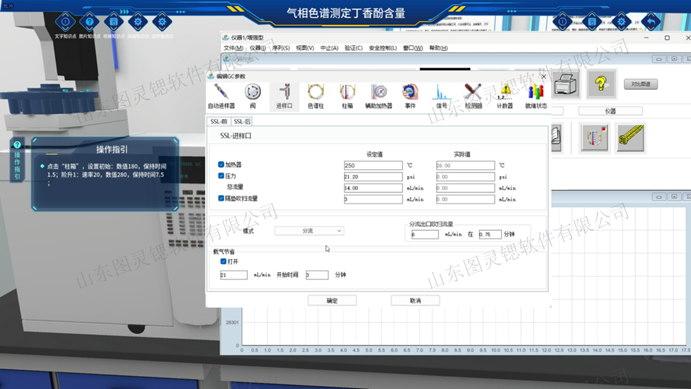The image size is (691, 389).
Task: Click the yellow question mark help icon
Action: pyautogui.click(x=601, y=84)
